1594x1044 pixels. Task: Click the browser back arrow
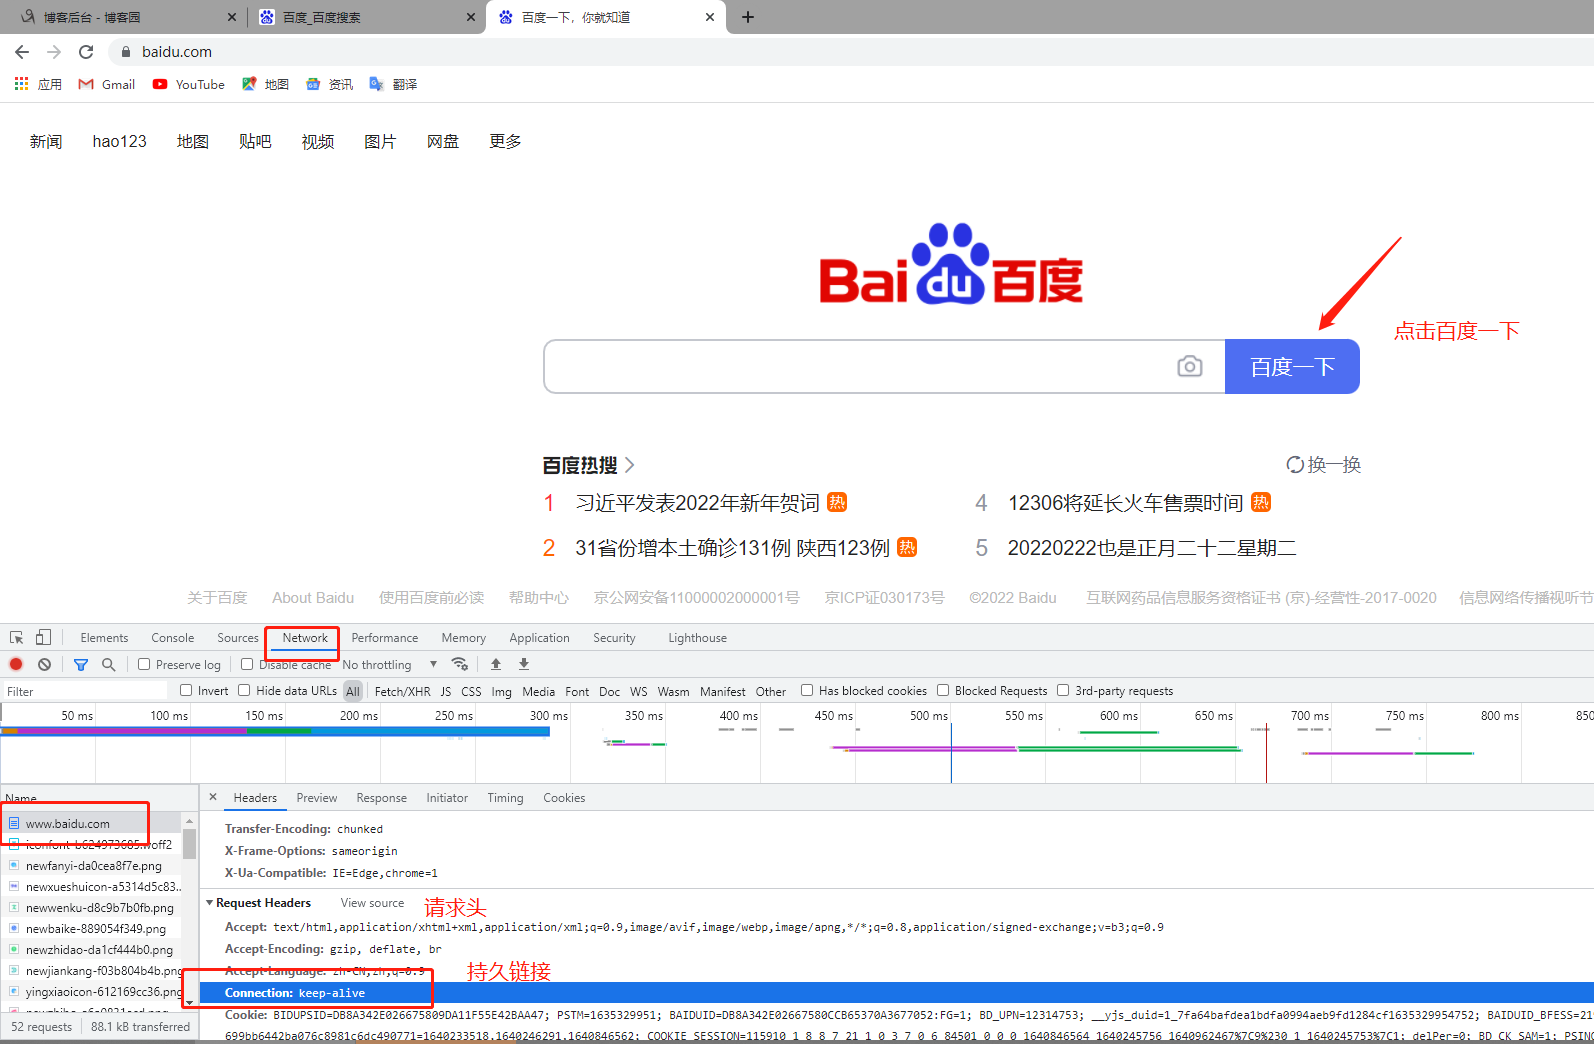click(22, 52)
